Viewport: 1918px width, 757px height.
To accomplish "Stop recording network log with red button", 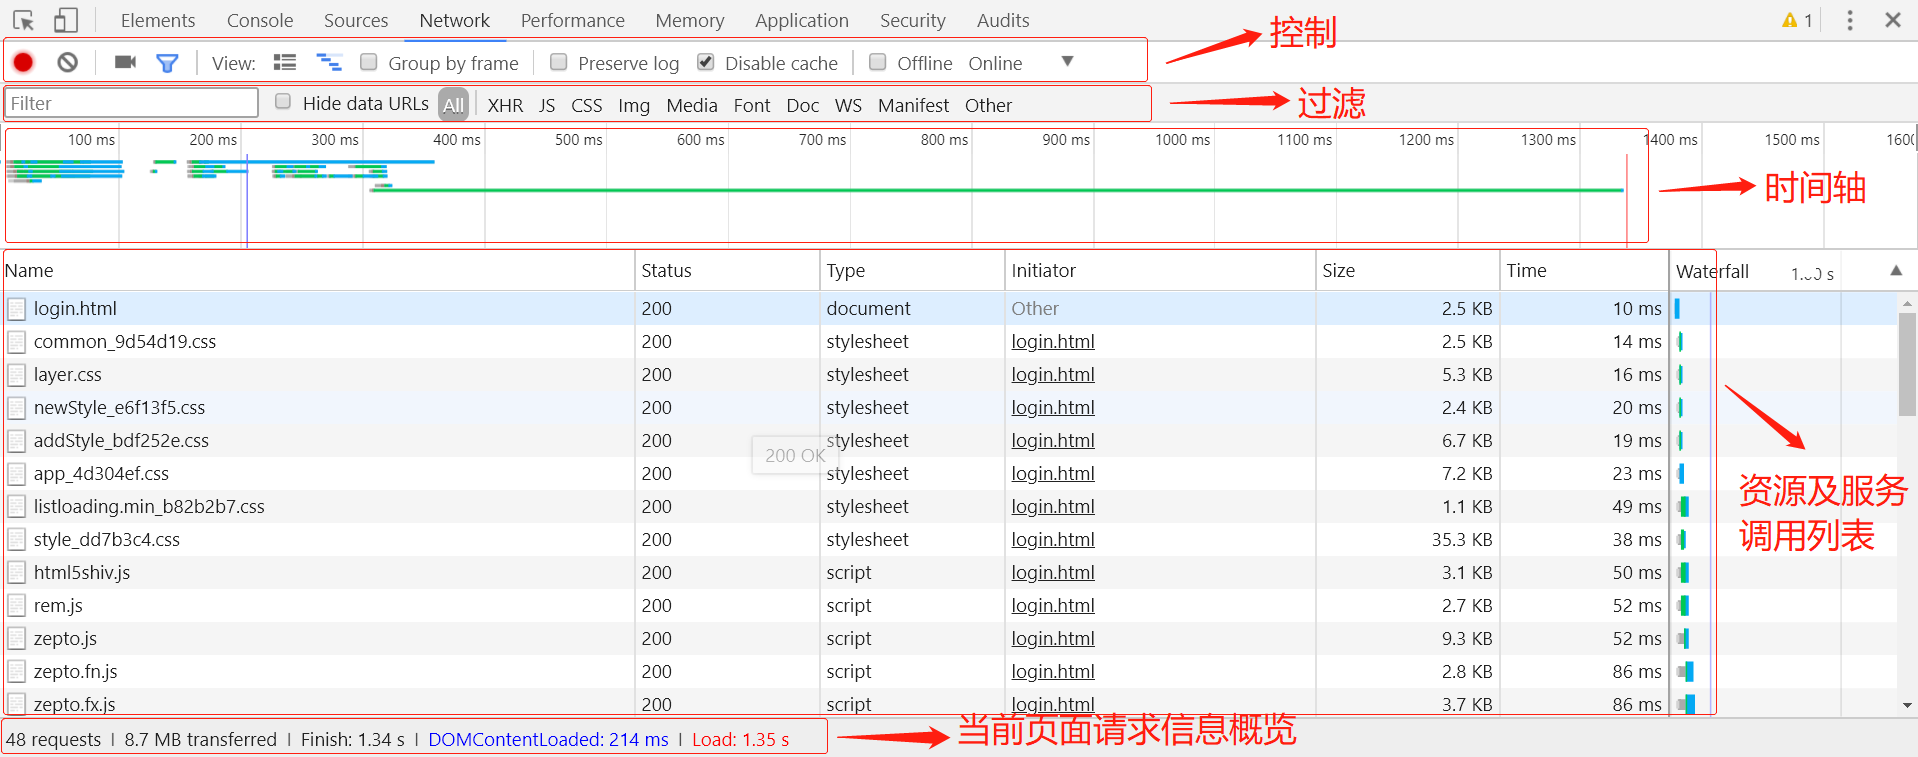I will pos(23,63).
